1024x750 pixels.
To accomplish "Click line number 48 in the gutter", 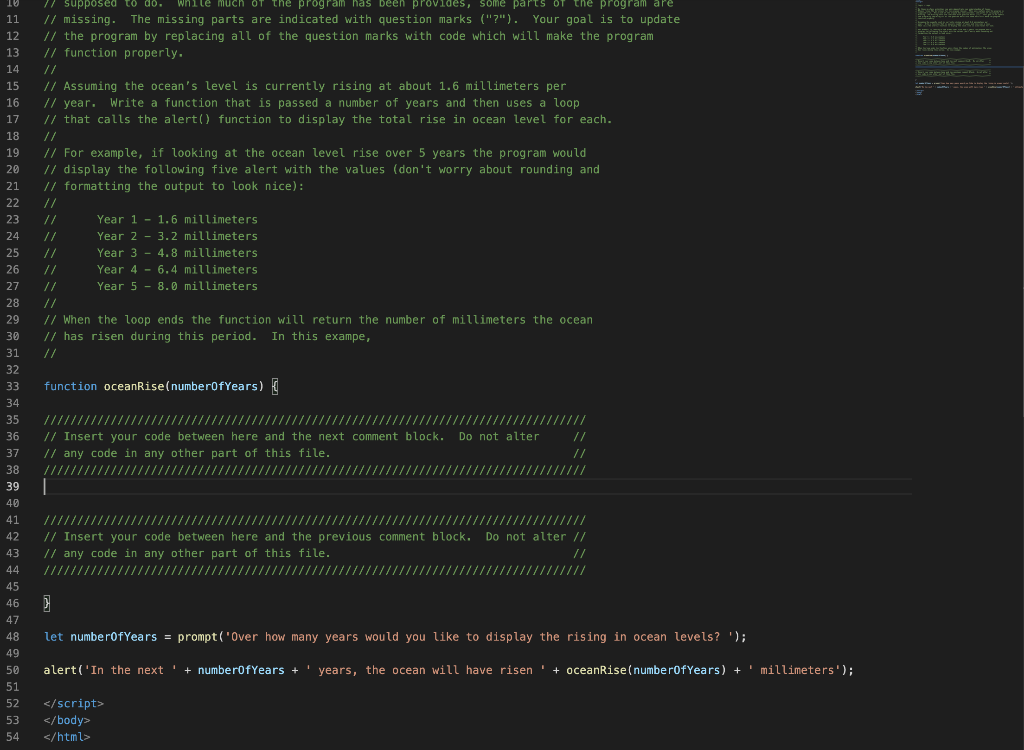I will tap(12, 637).
